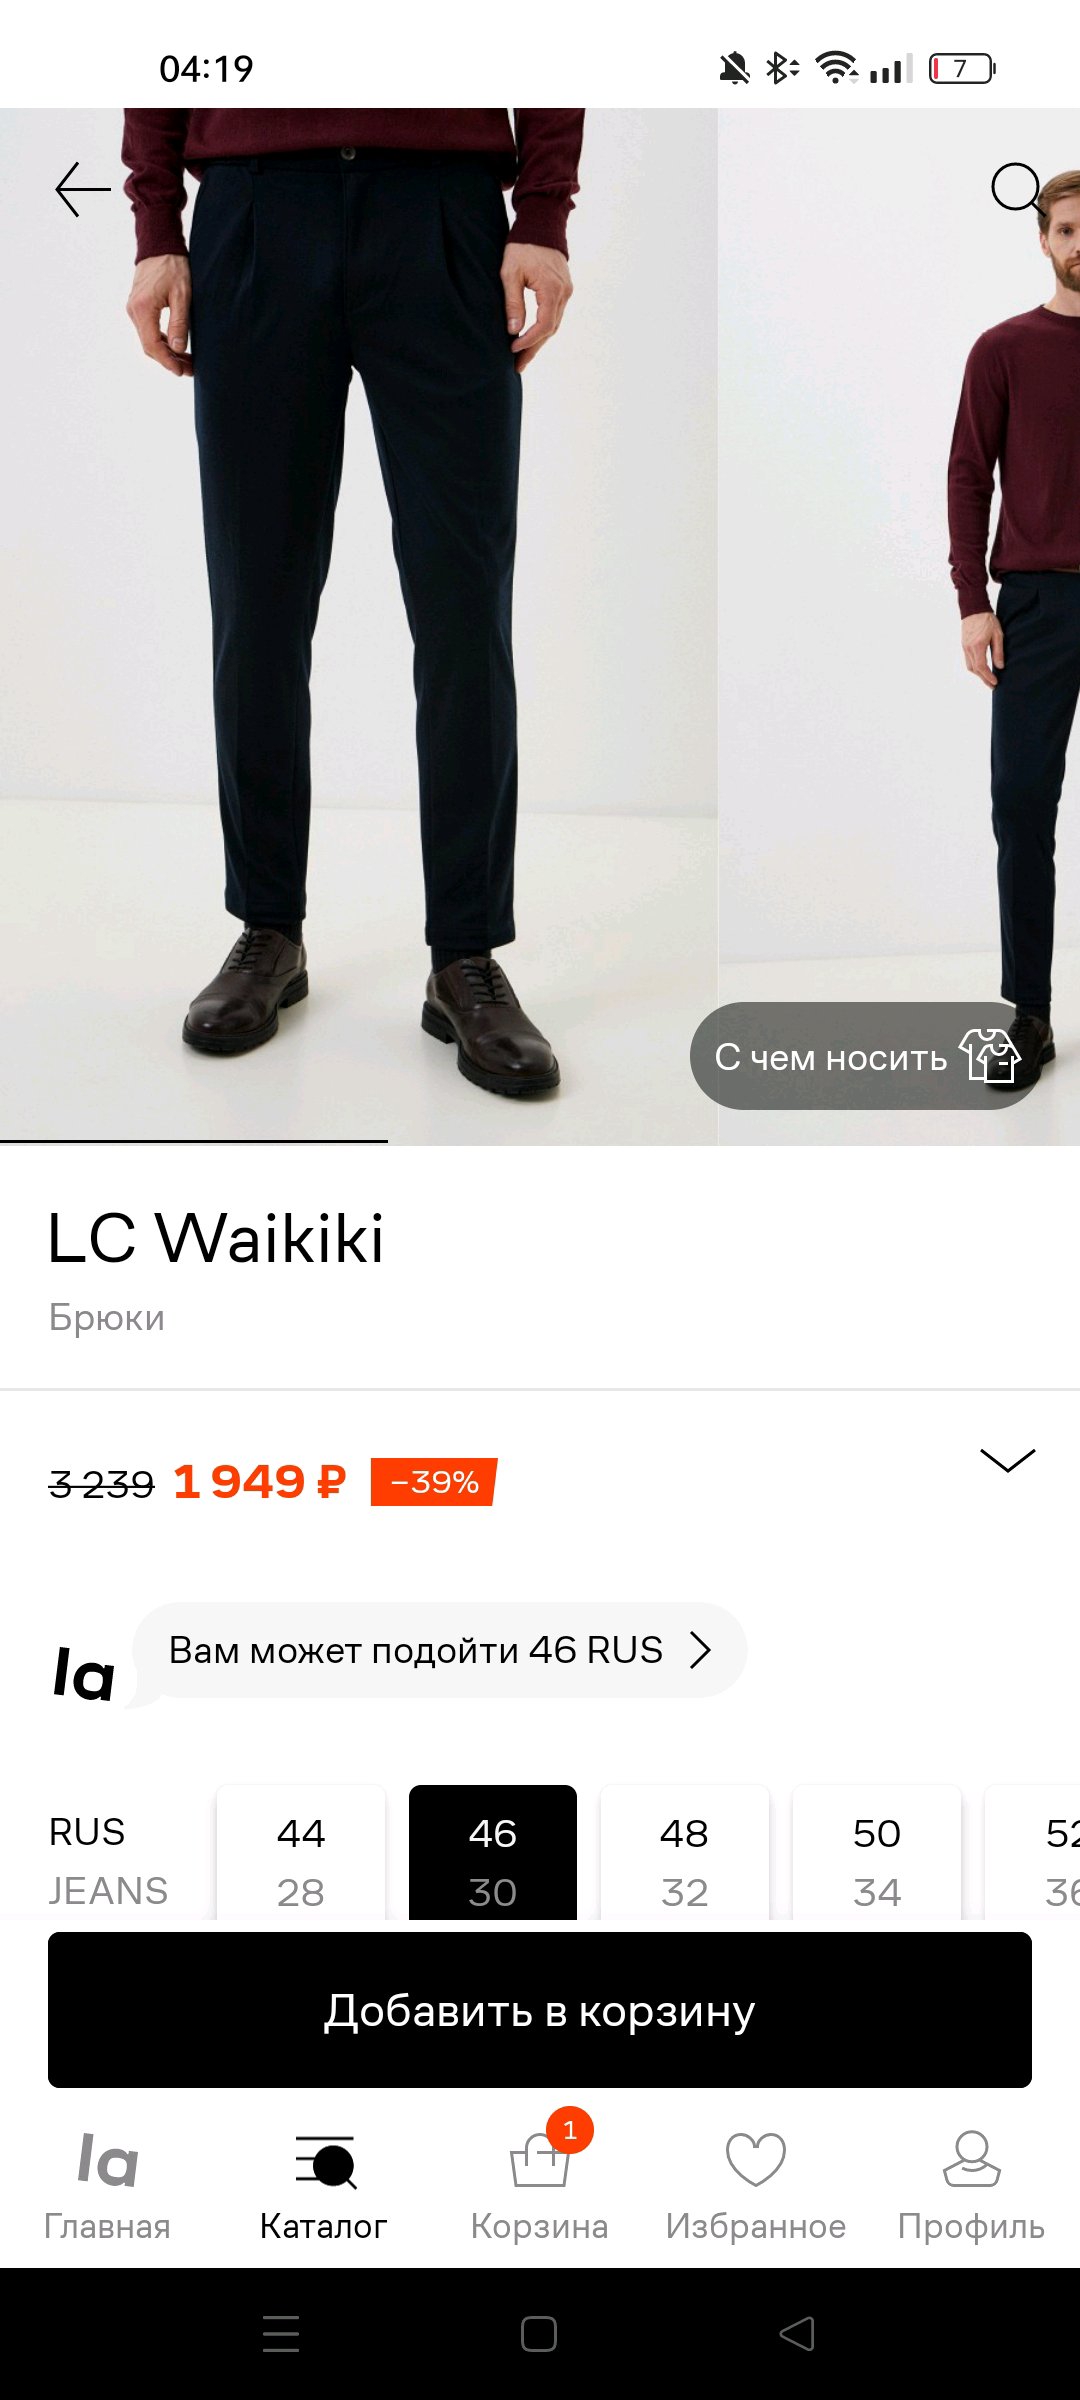Screen dimensions: 1080x2400
Task: Tap Добавить в корзину button
Action: 540,2010
